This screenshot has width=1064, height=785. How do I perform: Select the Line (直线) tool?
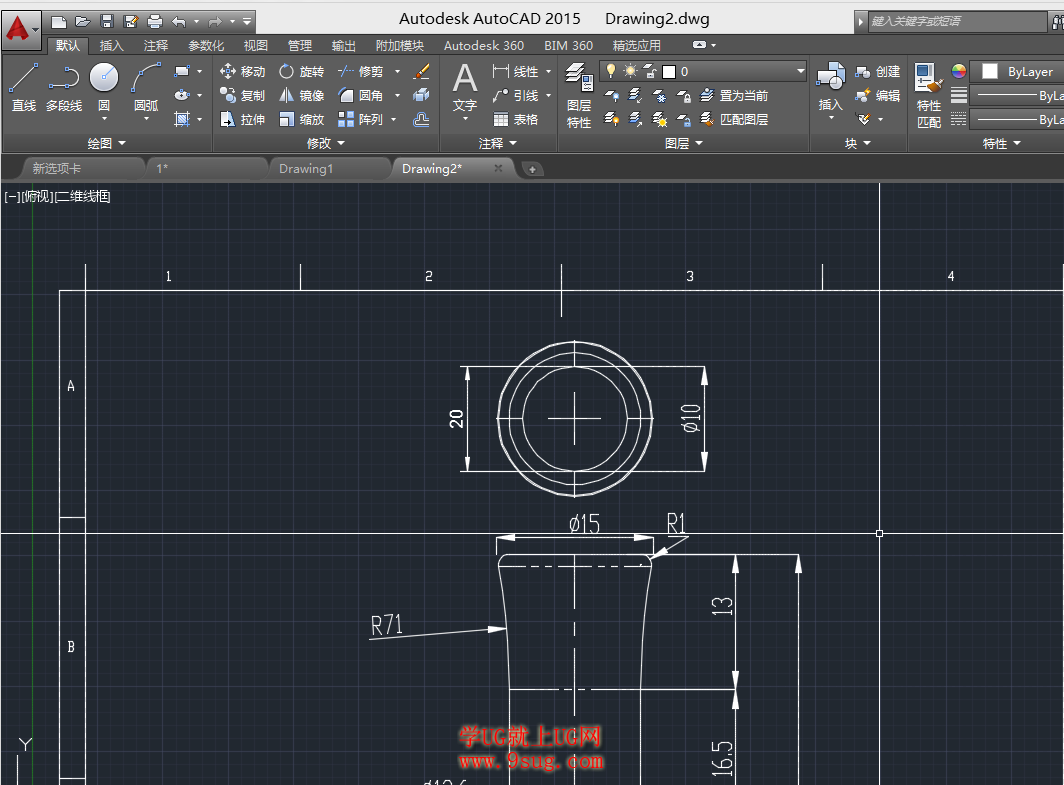pyautogui.click(x=24, y=88)
